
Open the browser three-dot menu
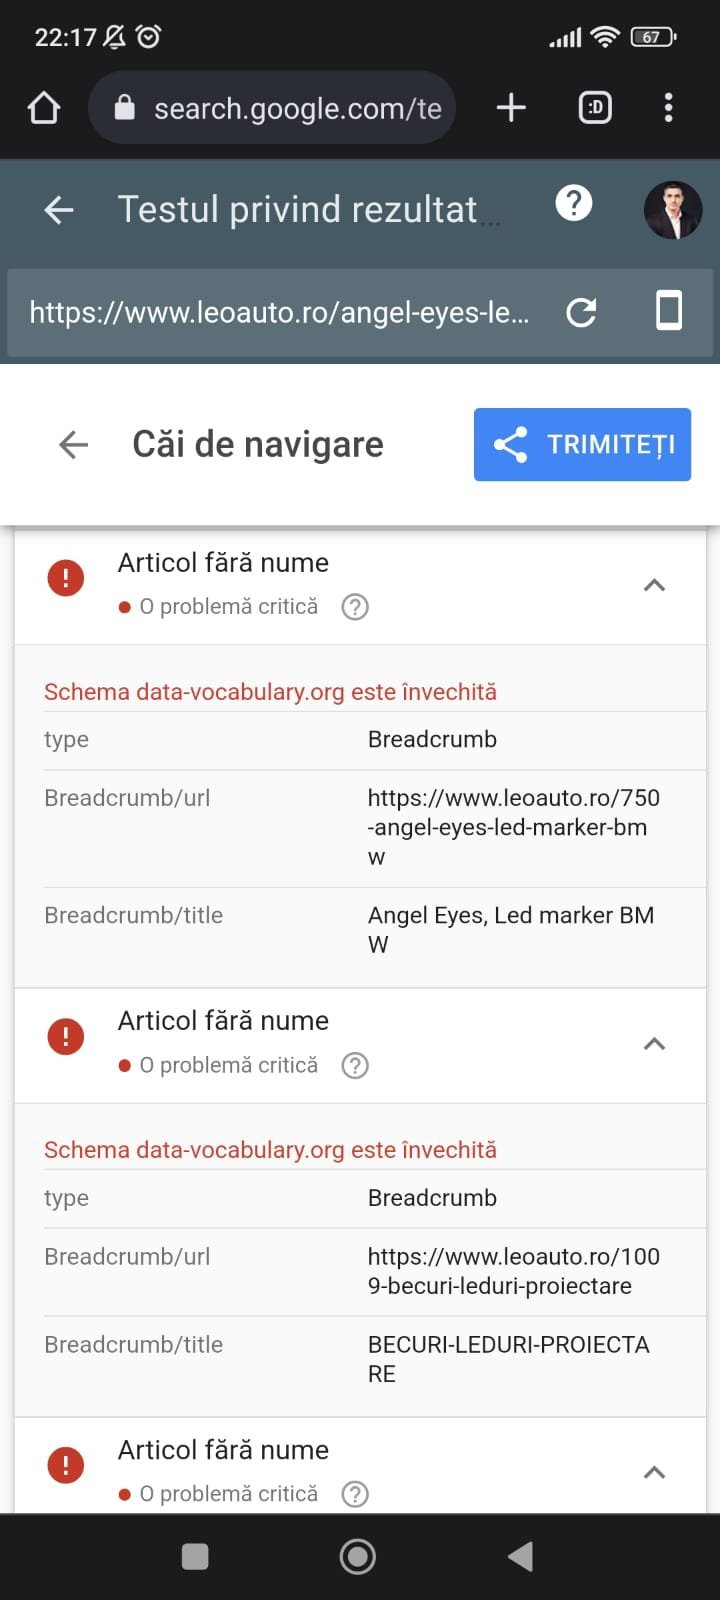pos(668,108)
